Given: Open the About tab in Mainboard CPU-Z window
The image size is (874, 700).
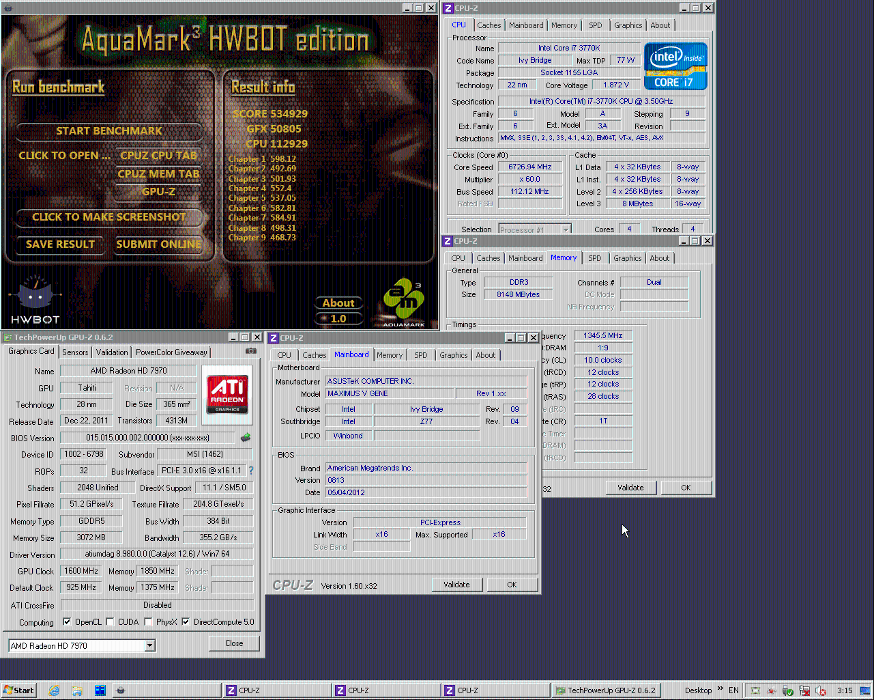Looking at the screenshot, I should click(x=485, y=355).
